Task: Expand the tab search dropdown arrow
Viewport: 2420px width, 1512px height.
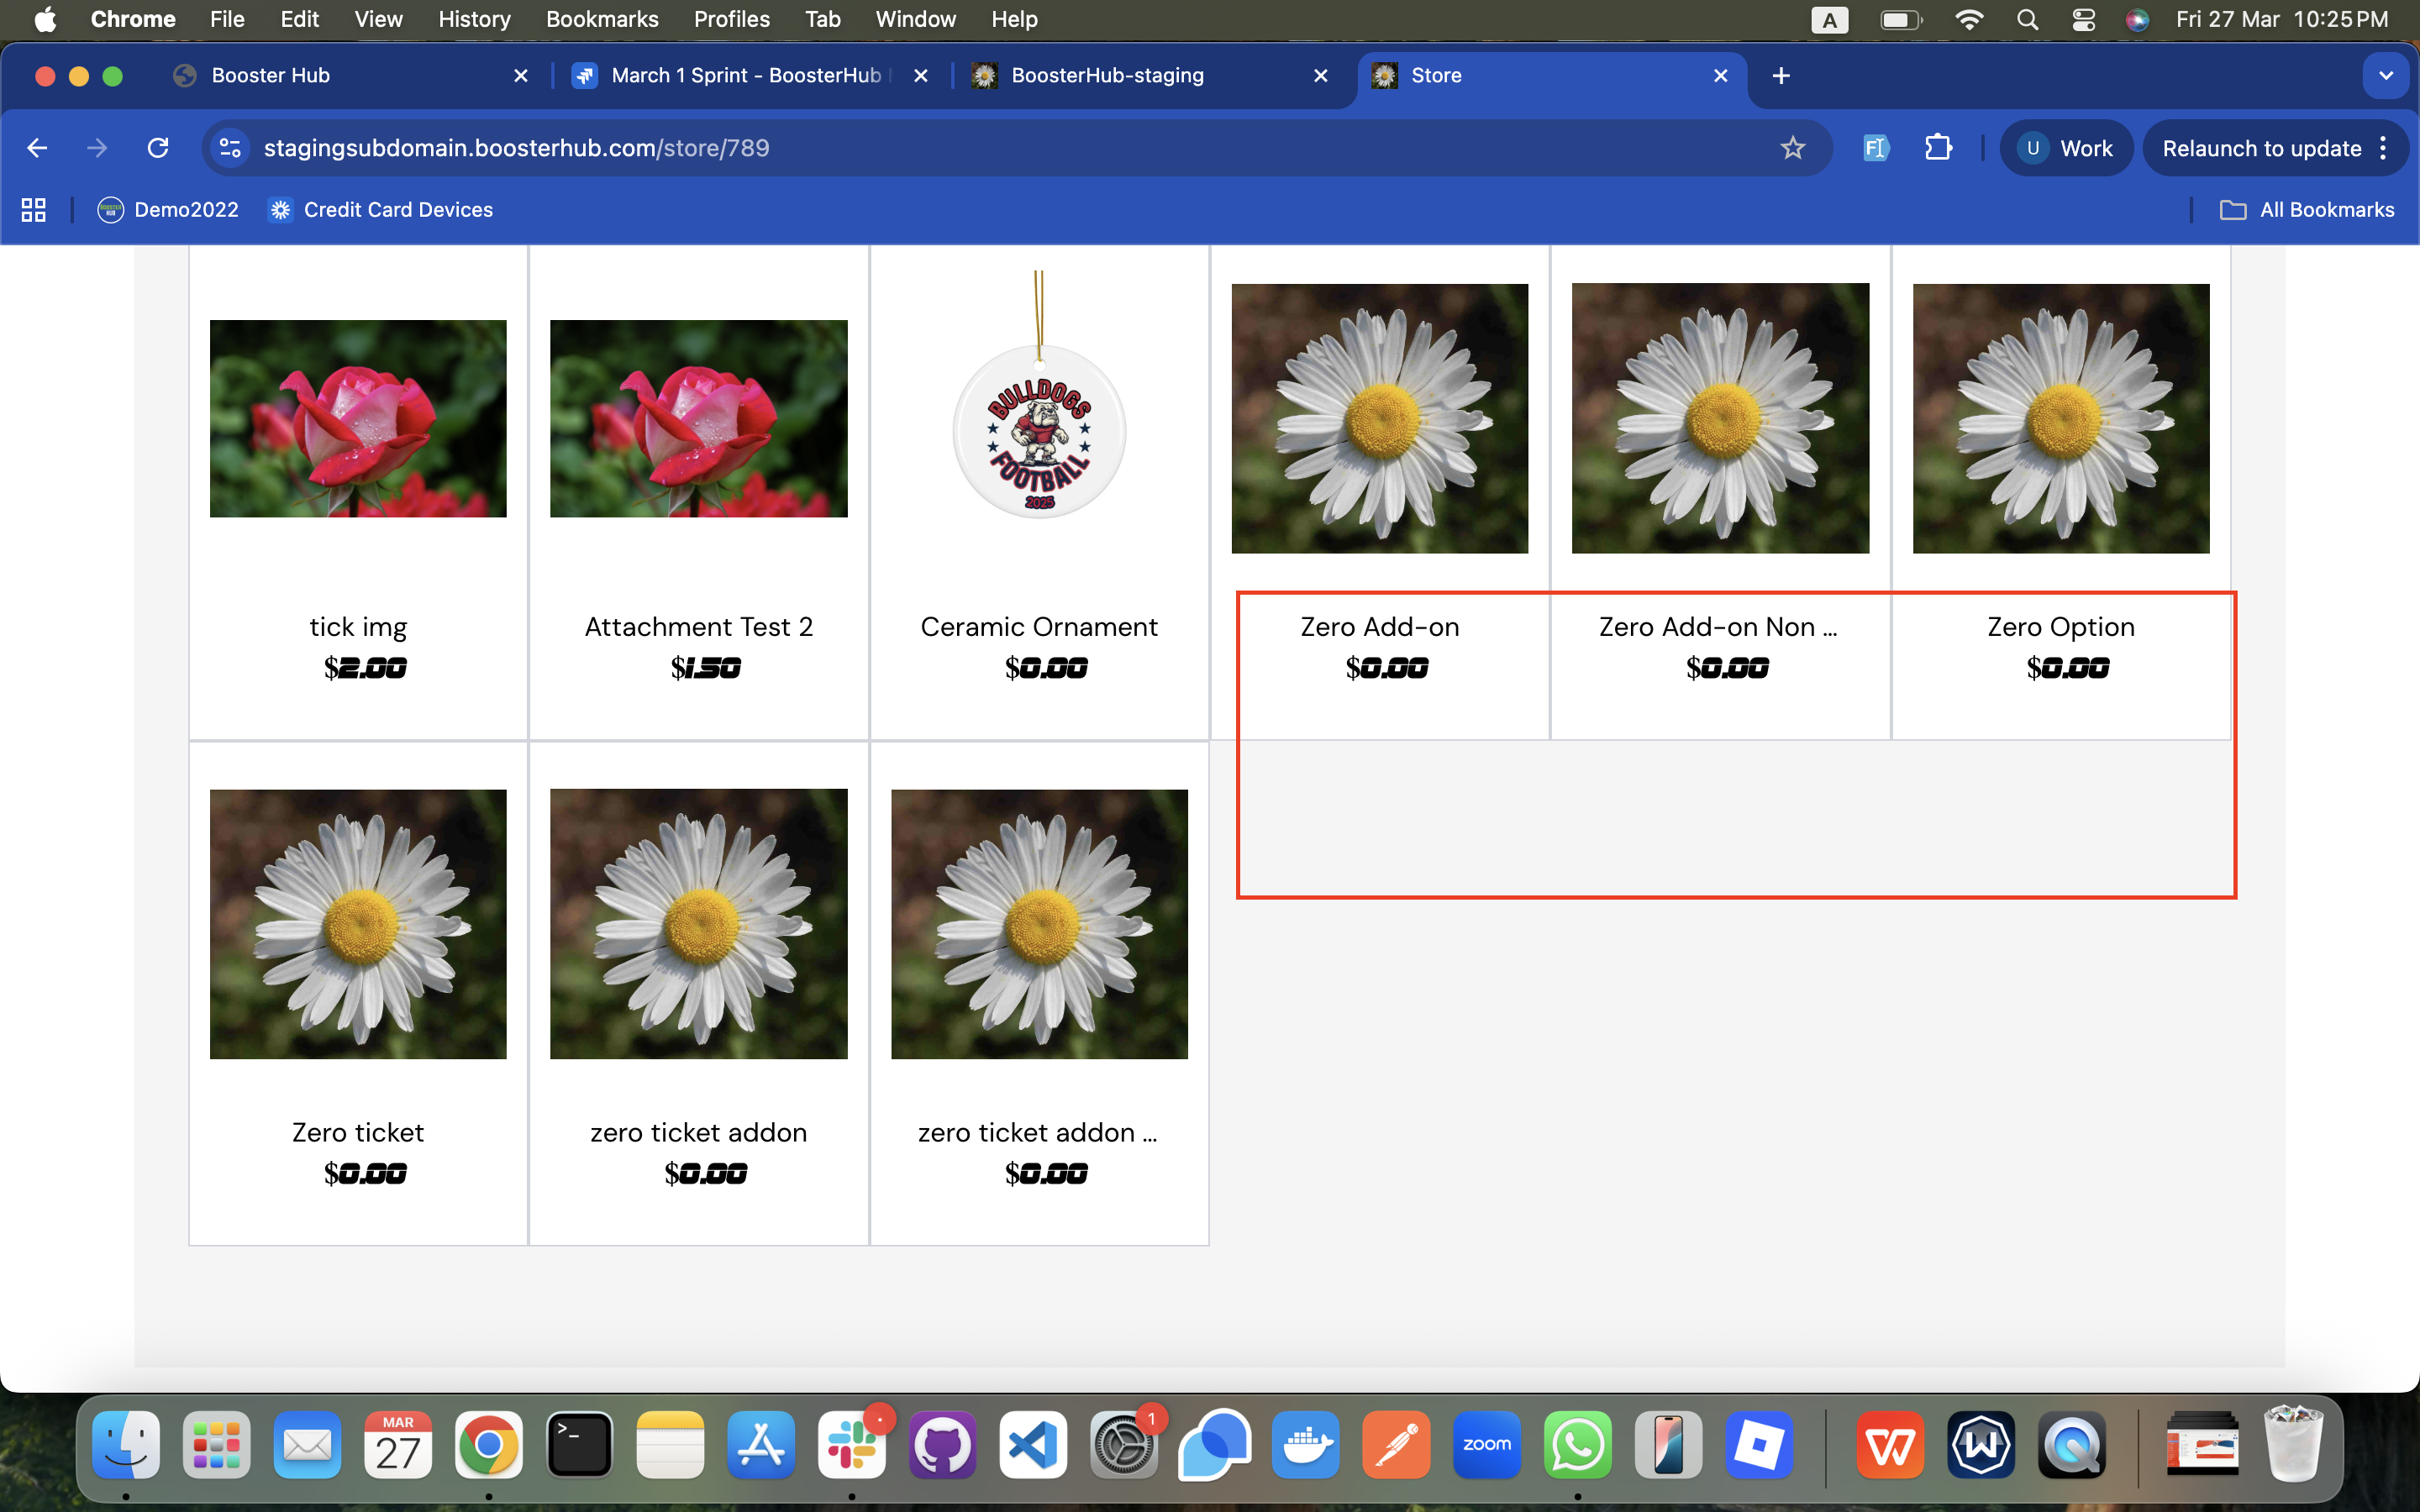Action: point(2386,75)
